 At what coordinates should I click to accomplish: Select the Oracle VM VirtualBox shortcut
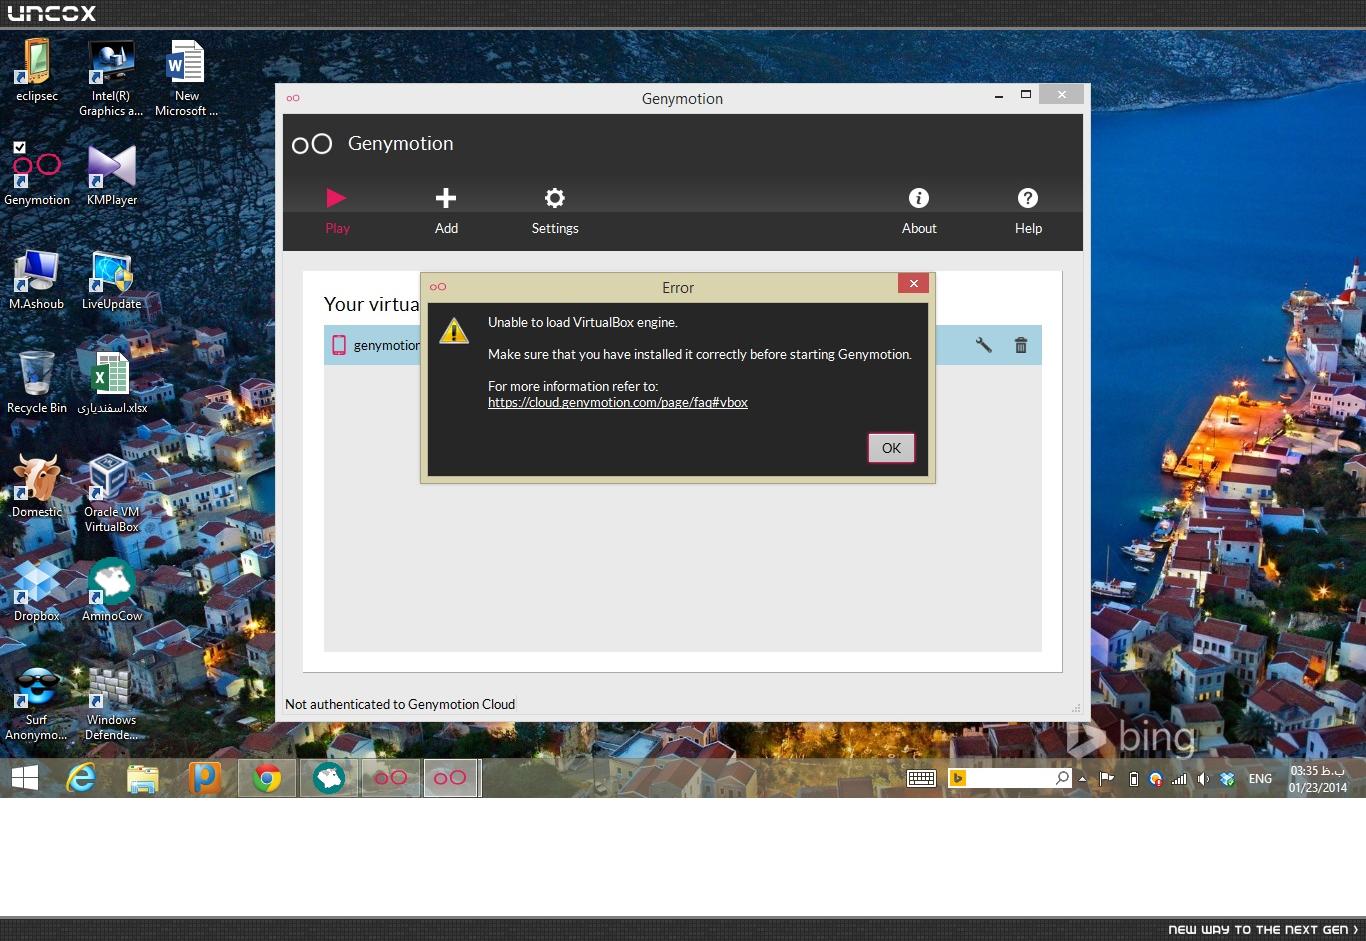tap(112, 493)
